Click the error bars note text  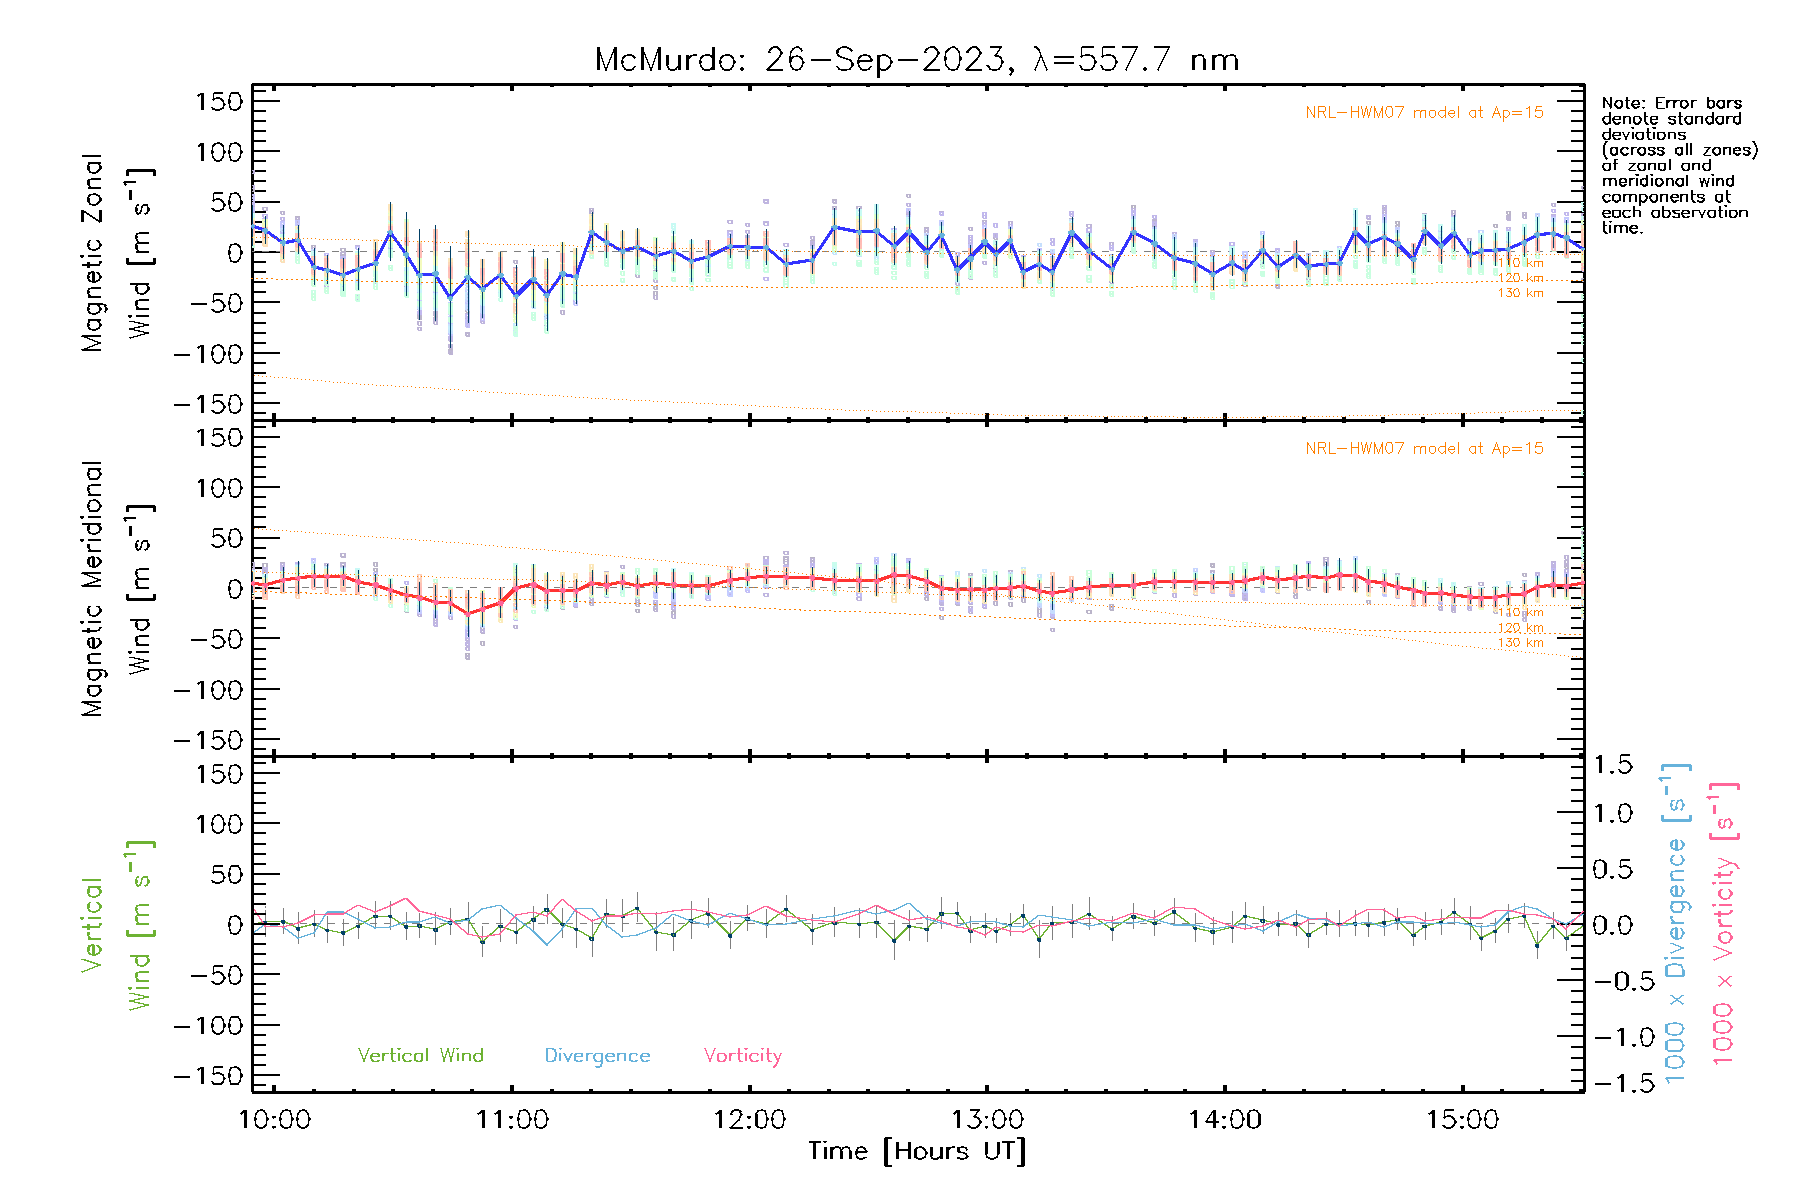tap(1678, 165)
